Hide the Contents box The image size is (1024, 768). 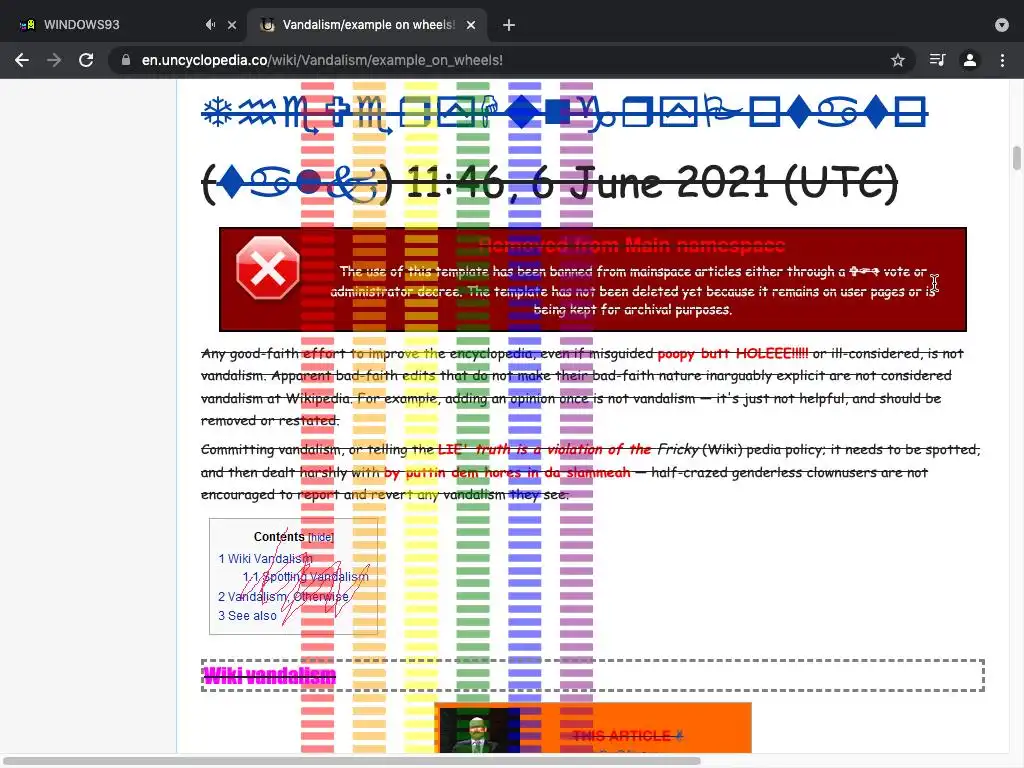pos(321,537)
